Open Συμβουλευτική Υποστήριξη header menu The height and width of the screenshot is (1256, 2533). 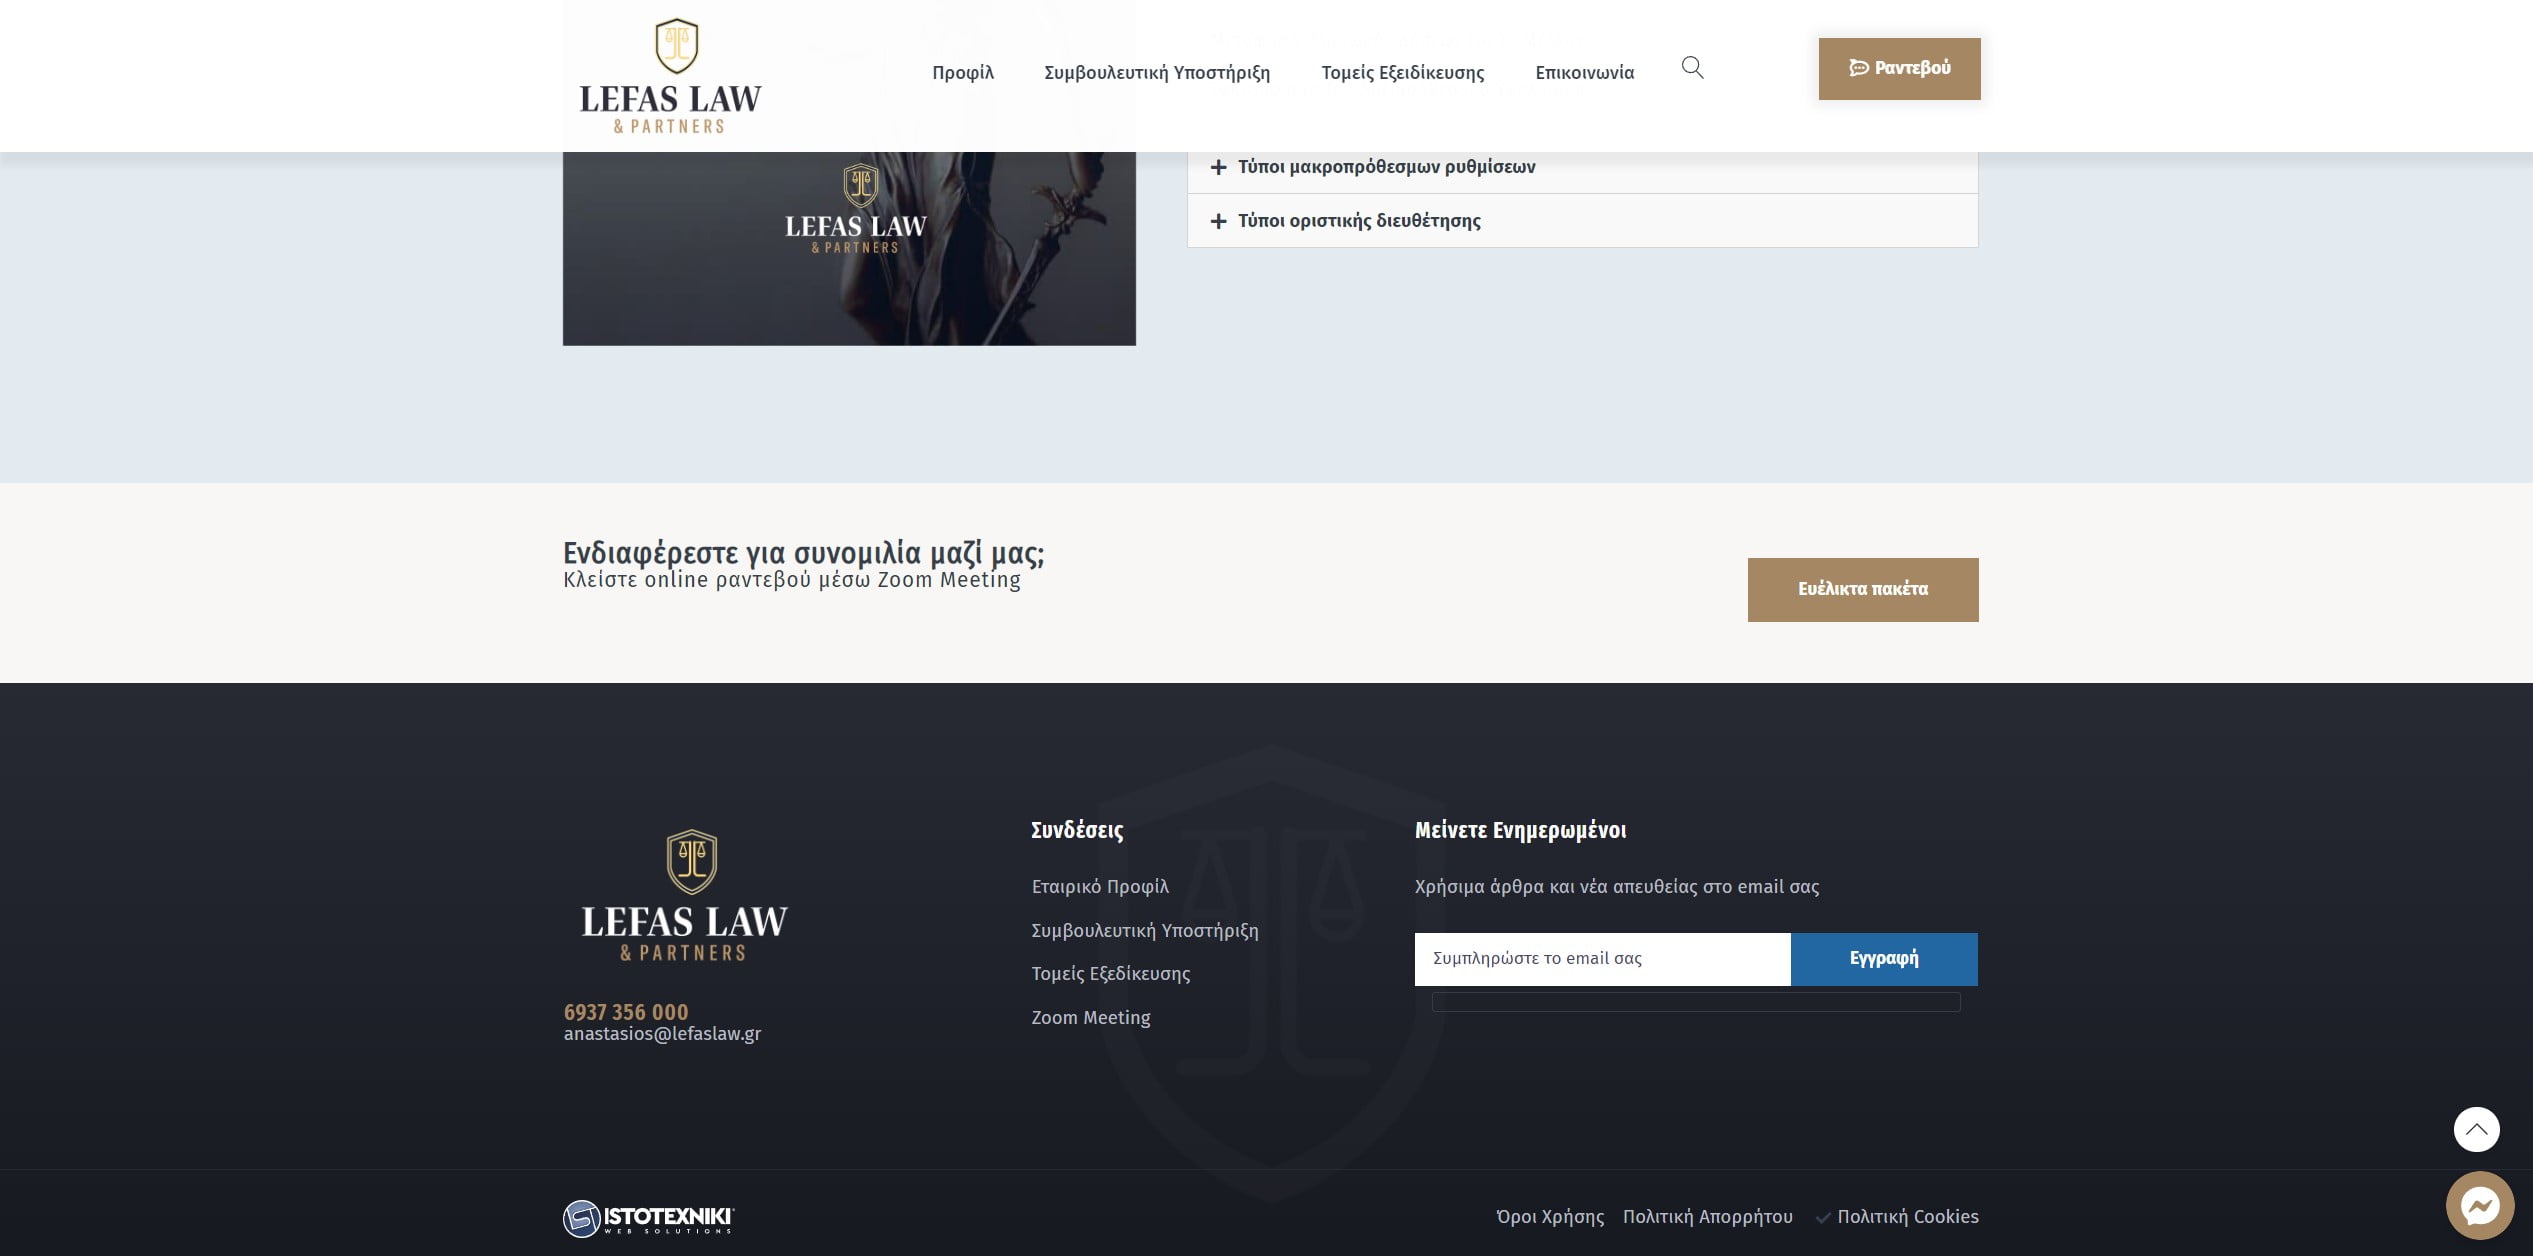tap(1157, 72)
